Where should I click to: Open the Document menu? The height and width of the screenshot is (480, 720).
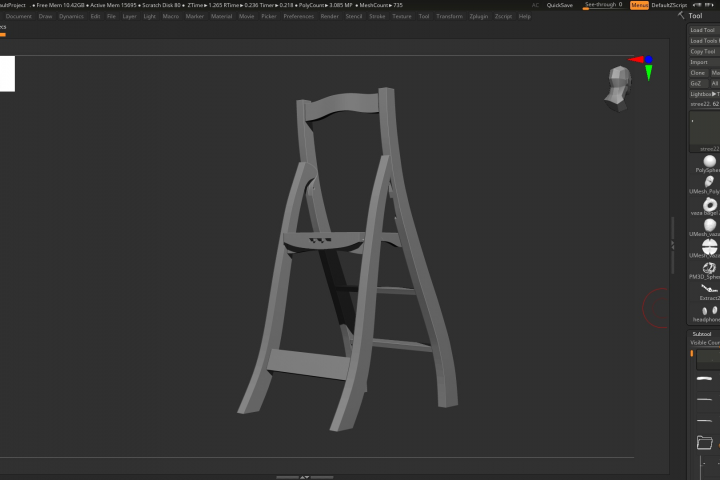point(19,16)
